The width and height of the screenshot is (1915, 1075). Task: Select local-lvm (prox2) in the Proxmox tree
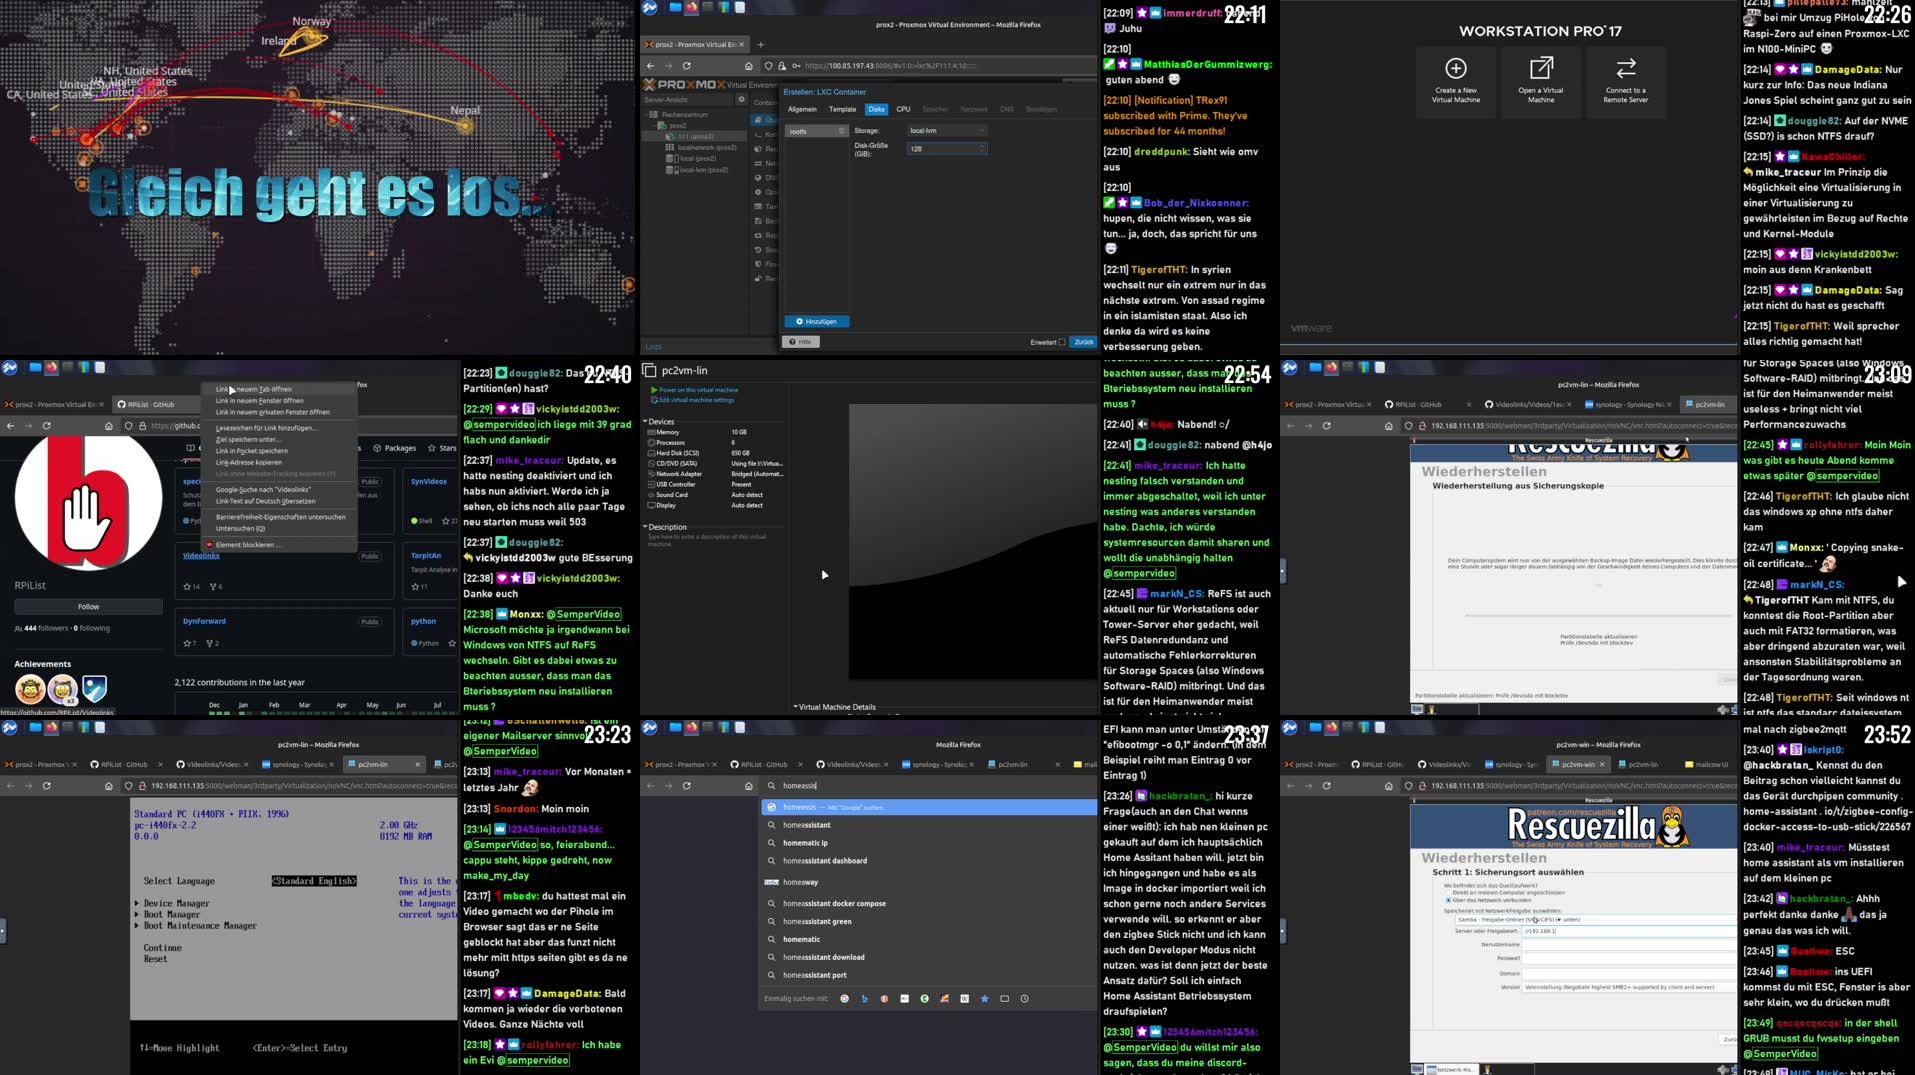click(x=703, y=170)
